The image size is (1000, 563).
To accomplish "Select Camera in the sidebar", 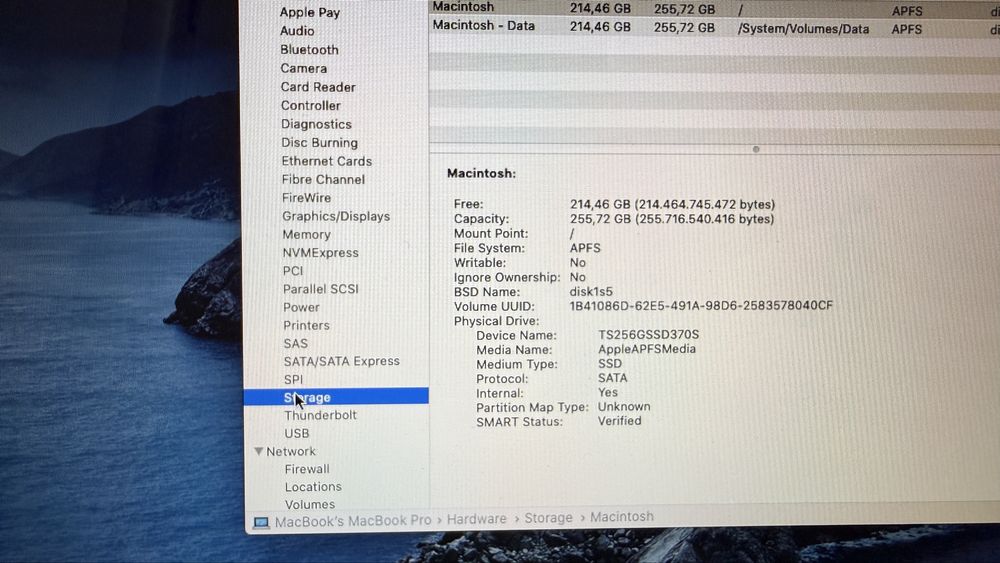I will click(304, 68).
